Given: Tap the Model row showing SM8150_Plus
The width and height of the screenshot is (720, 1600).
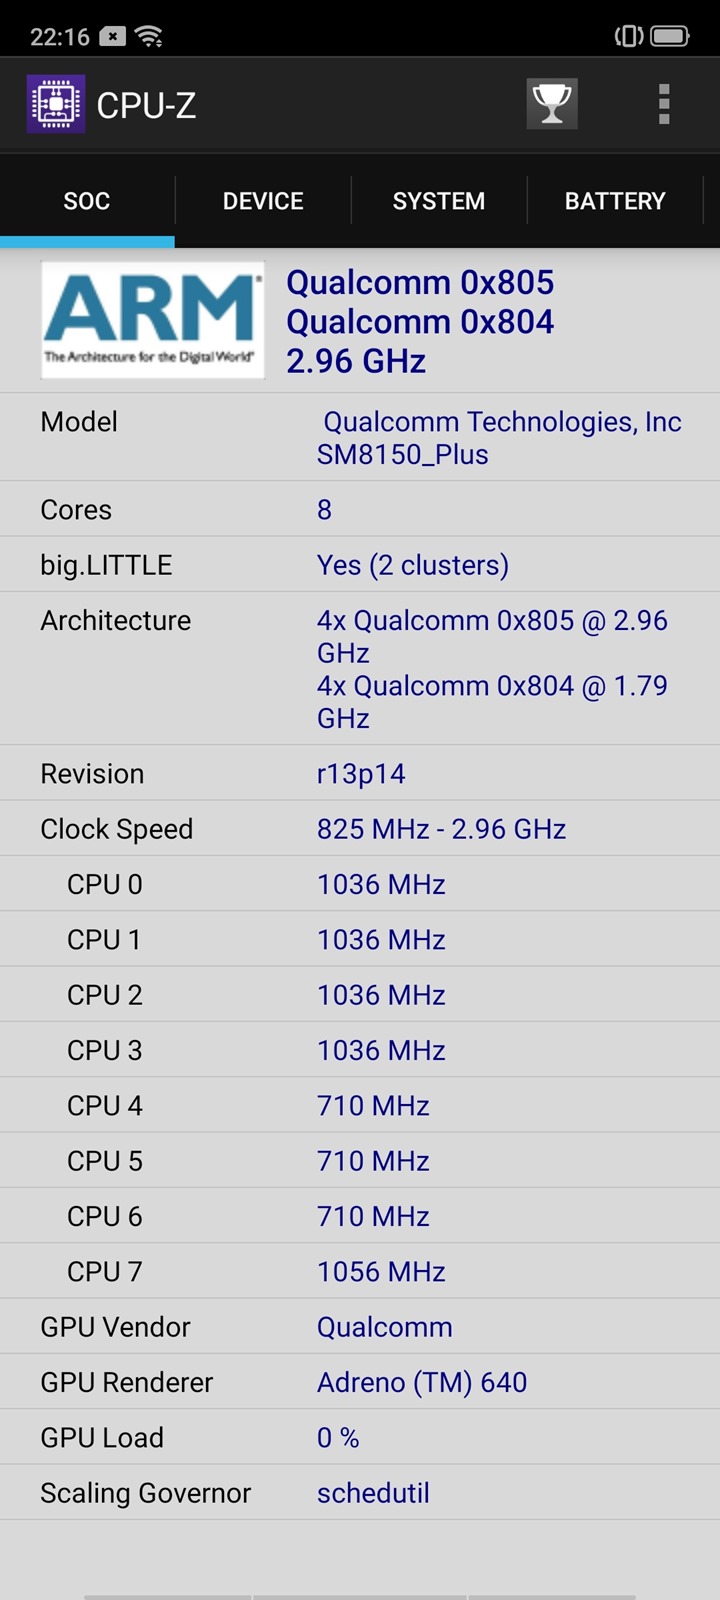Looking at the screenshot, I should pos(360,438).
